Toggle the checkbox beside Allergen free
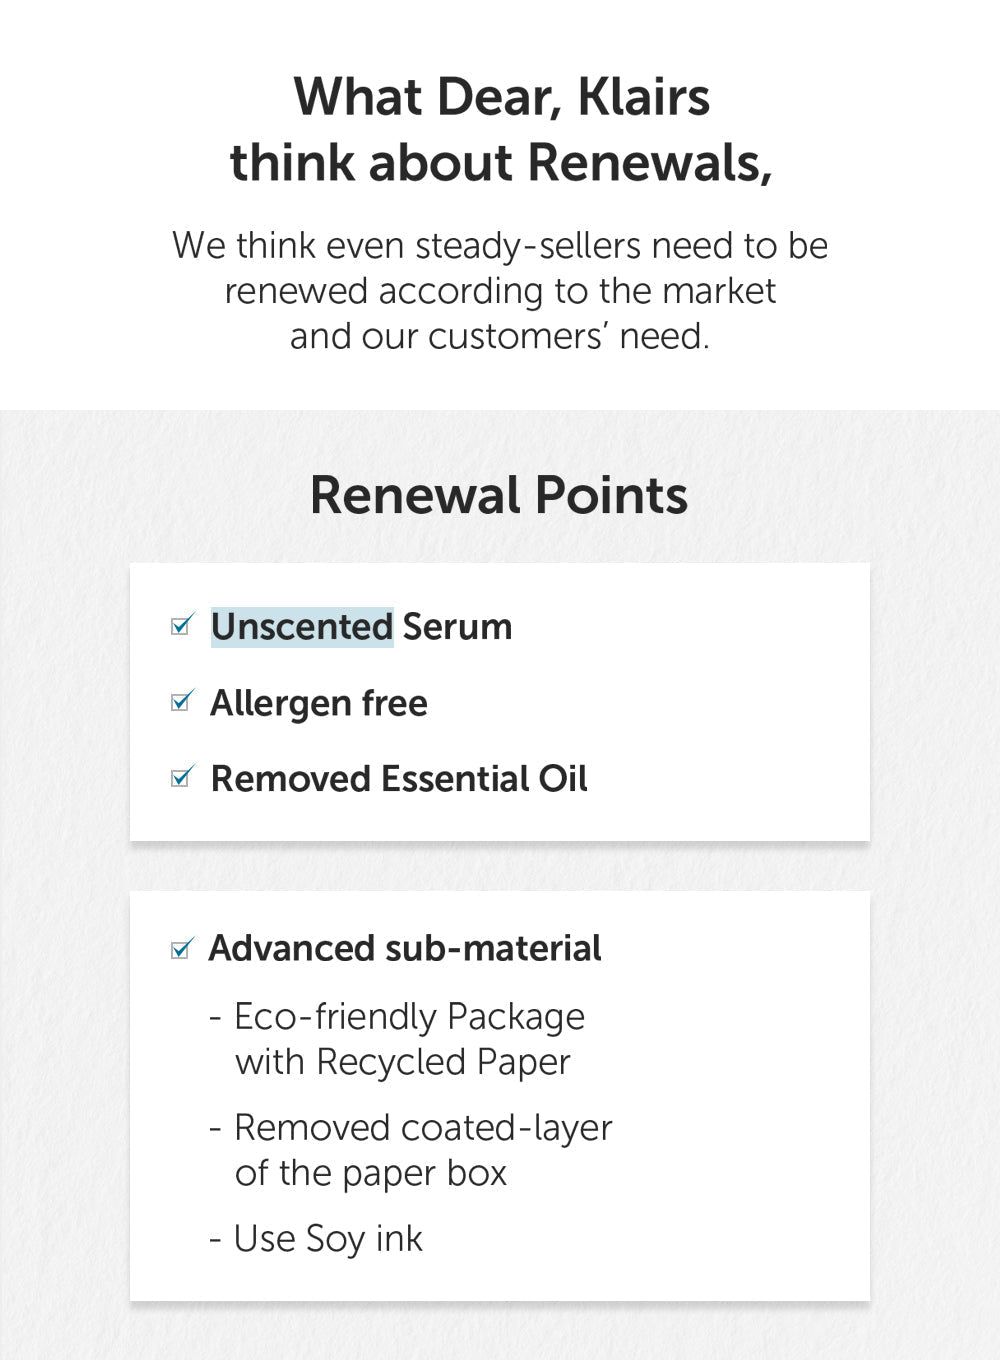This screenshot has width=1000, height=1360. [x=181, y=702]
